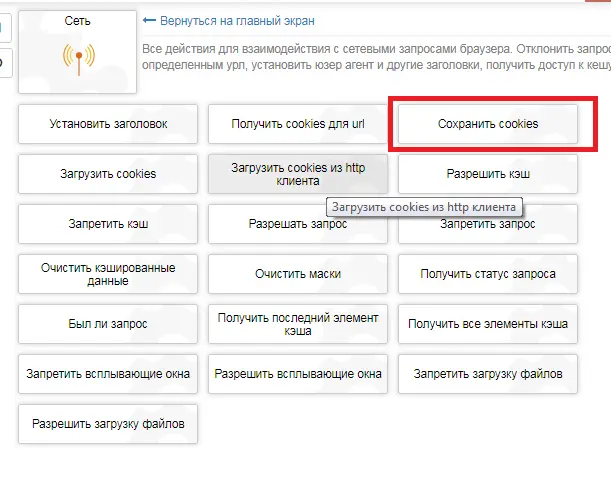Select Запретить всплывающие окна
Image resolution: width=611 pixels, height=479 pixels.
click(108, 374)
